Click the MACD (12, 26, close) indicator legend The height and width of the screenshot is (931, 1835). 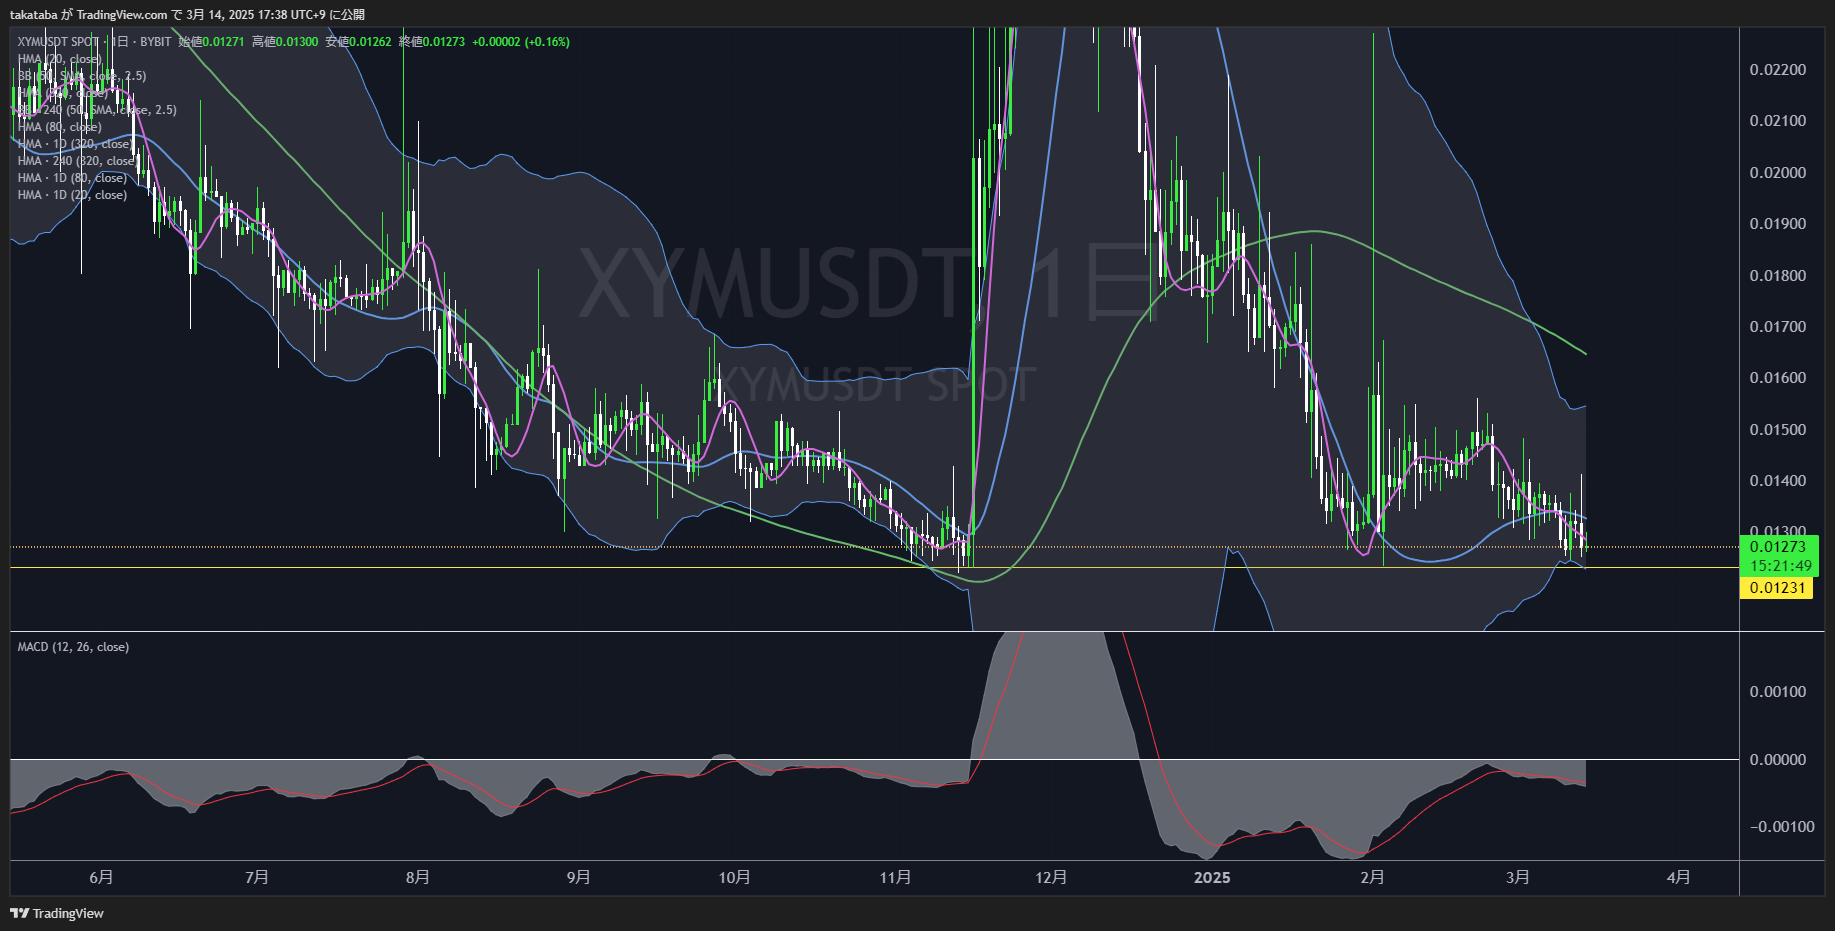pos(73,647)
